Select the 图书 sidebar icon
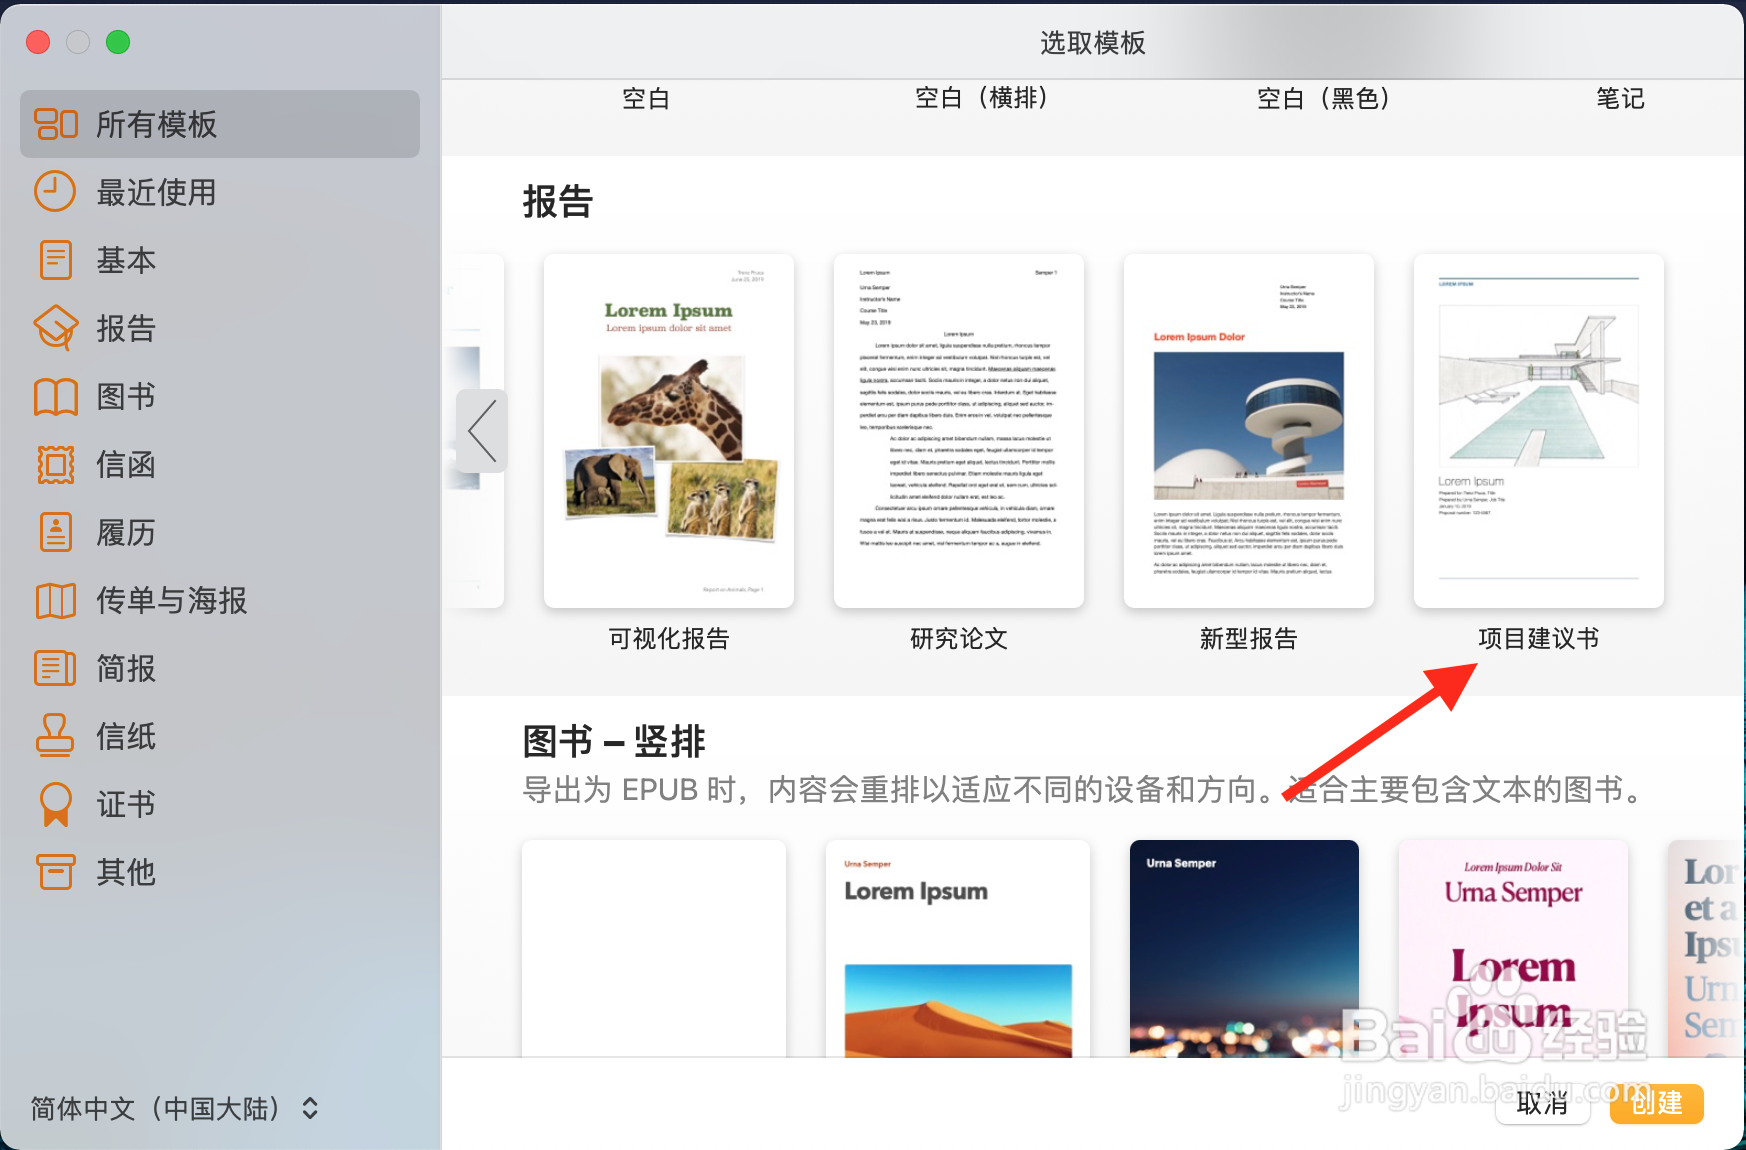Screen dimensions: 1746x1150 click(x=55, y=395)
